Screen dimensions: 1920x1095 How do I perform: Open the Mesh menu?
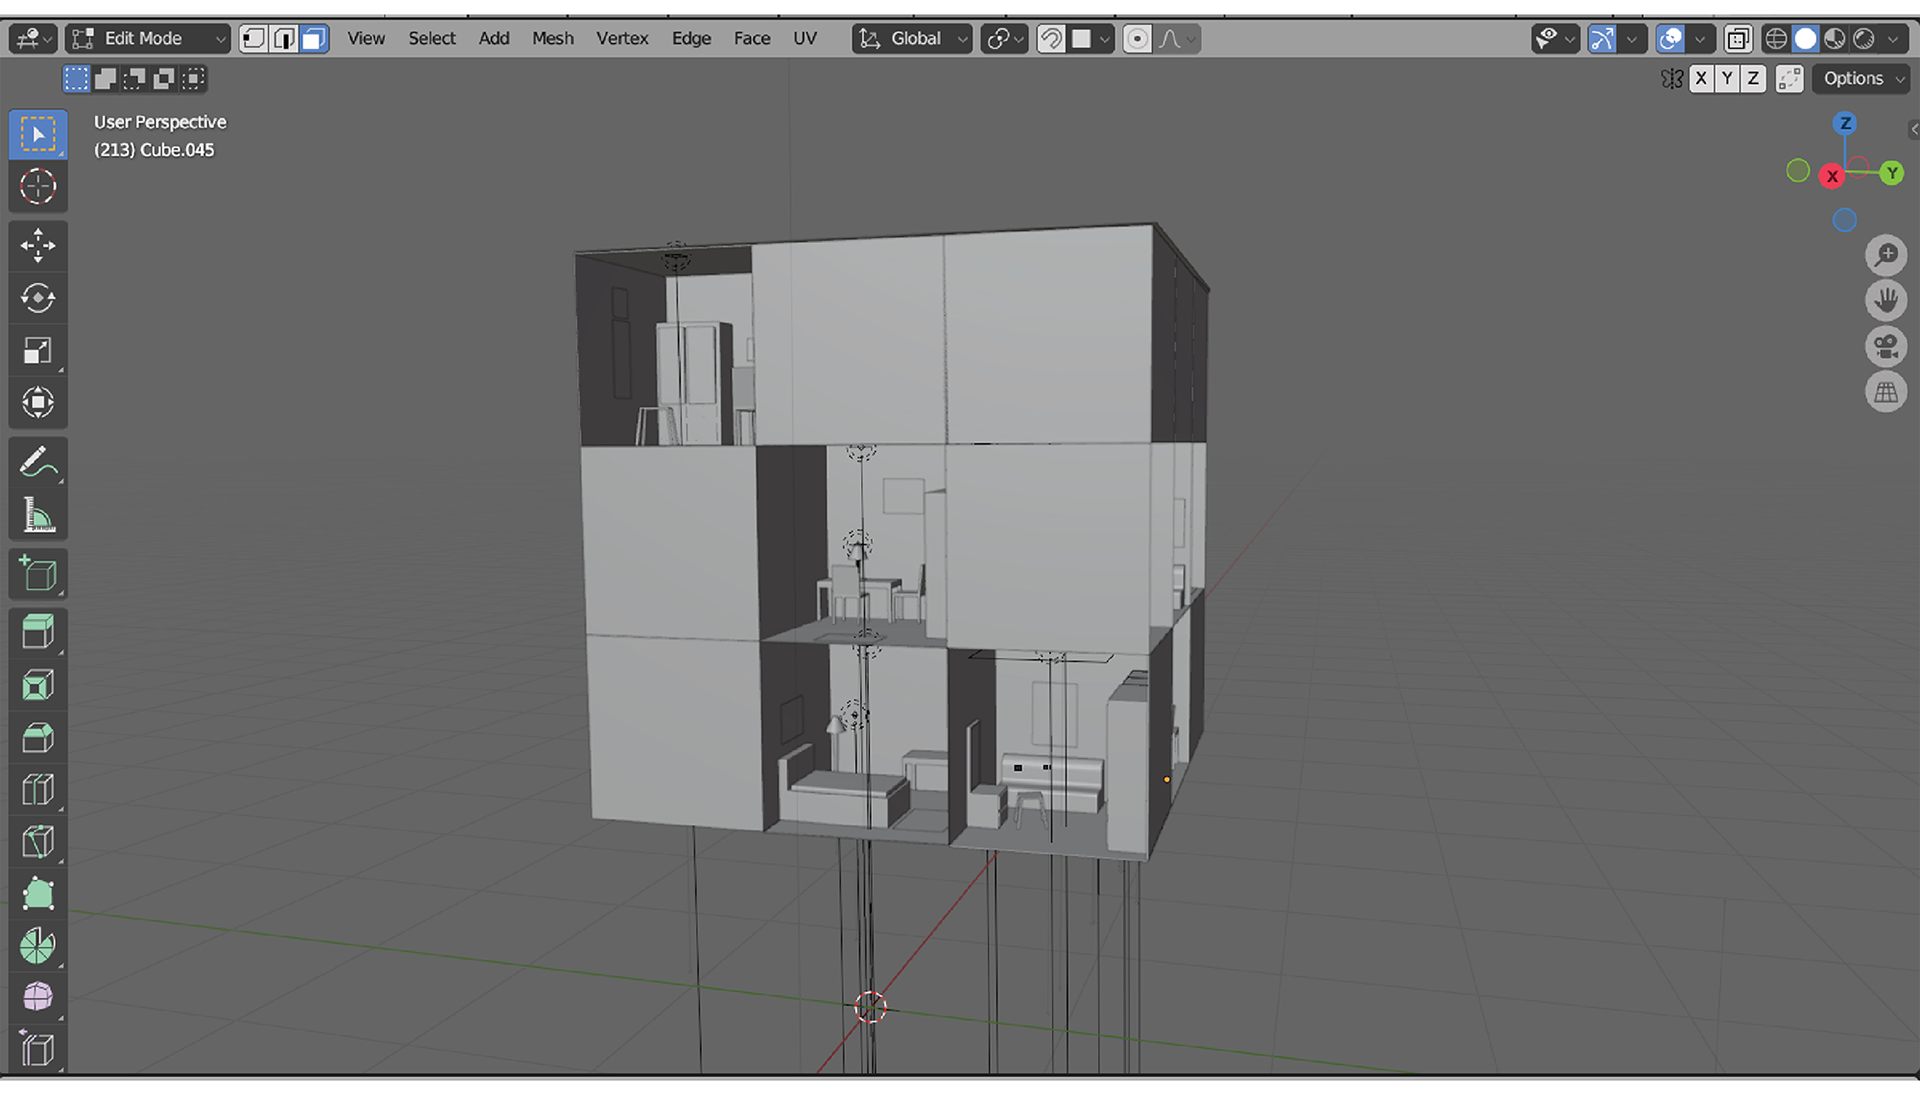552,39
